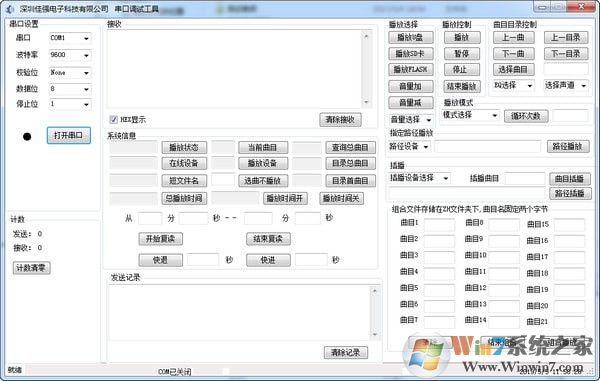Open the 串口 COM1 dropdown
This screenshot has width=600, height=381.
pyautogui.click(x=70, y=38)
